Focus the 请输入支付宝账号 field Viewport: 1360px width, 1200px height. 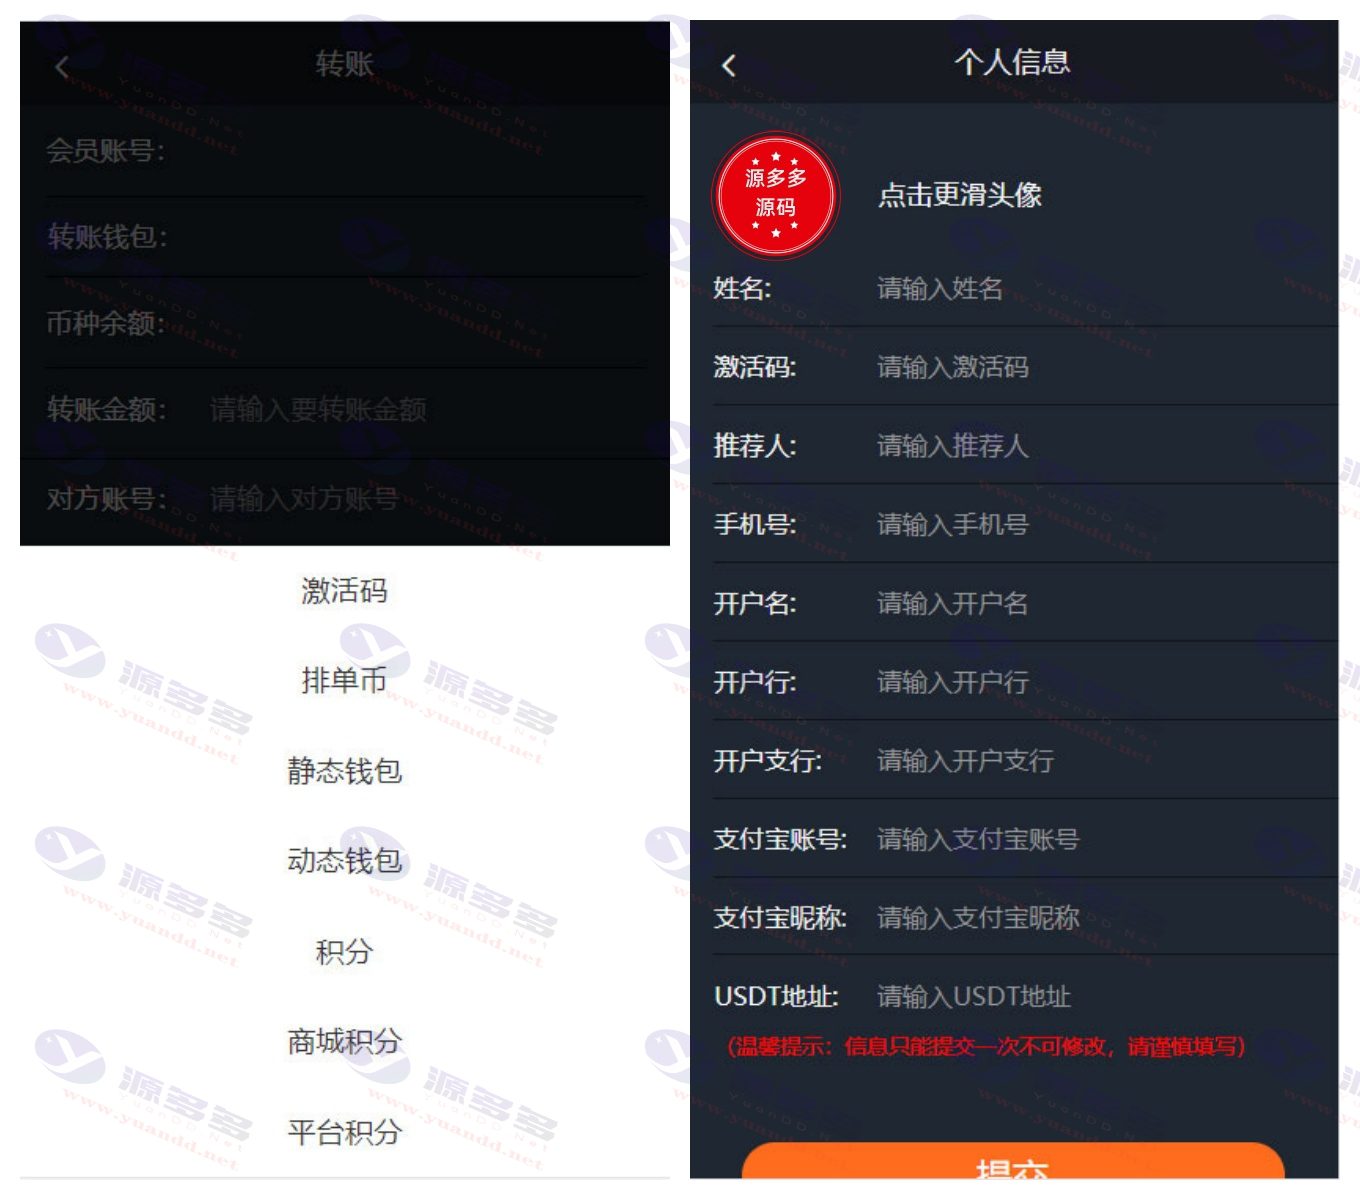click(1105, 839)
